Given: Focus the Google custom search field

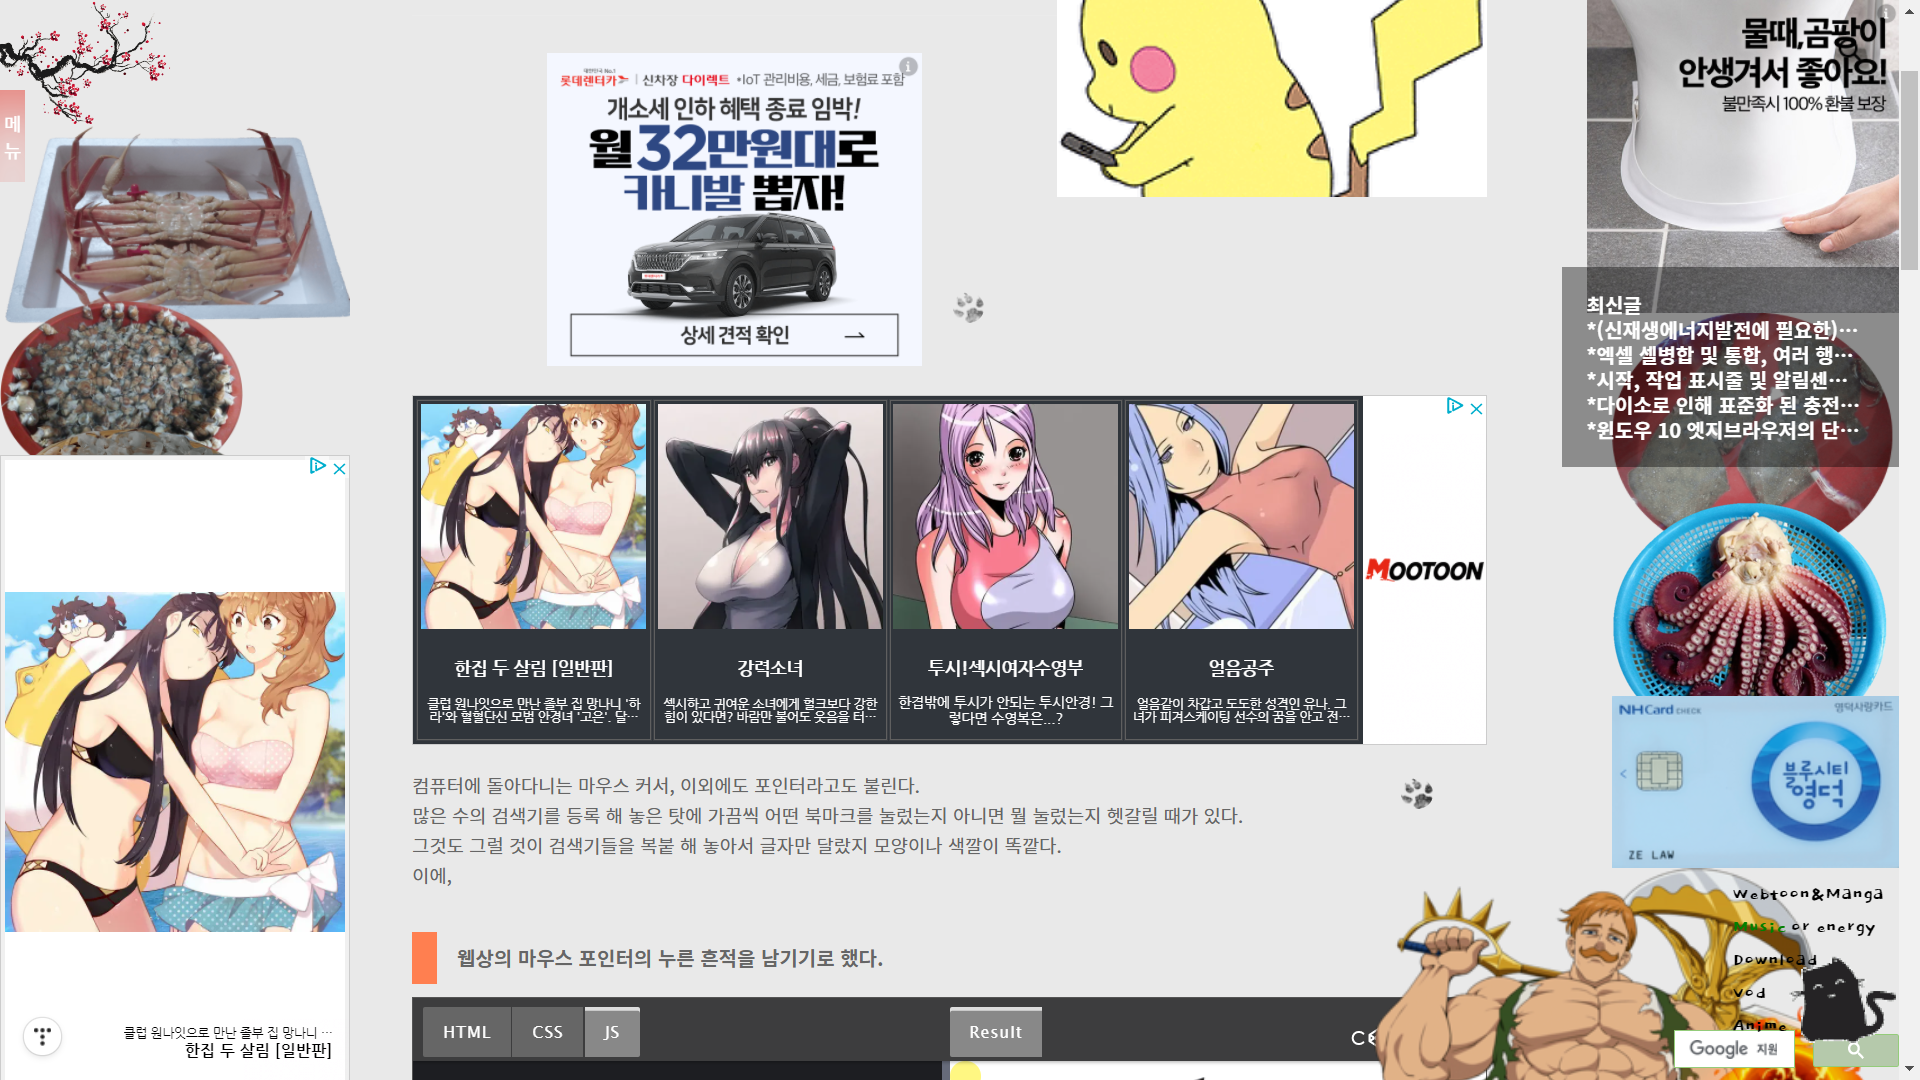Looking at the screenshot, I should coord(1733,1049).
